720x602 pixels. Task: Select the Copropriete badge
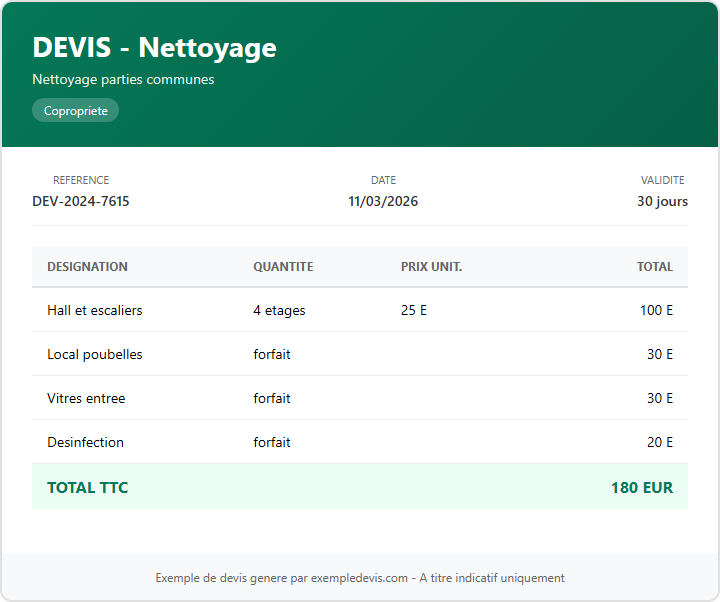75,111
